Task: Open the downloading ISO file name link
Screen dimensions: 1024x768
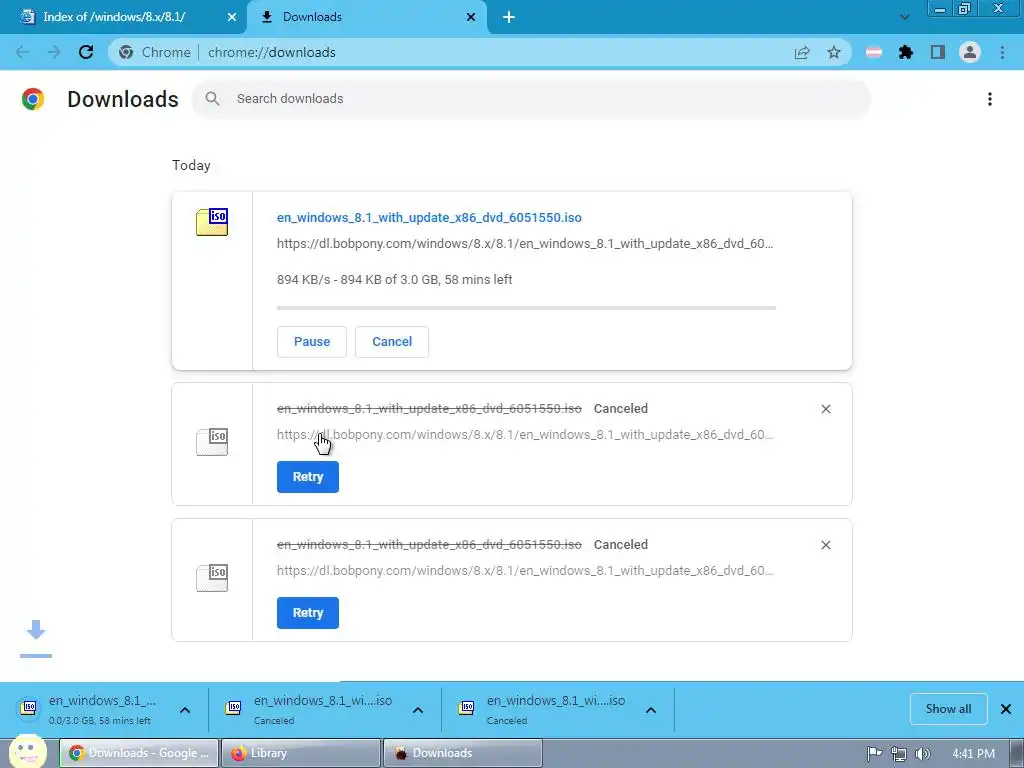Action: click(x=429, y=217)
